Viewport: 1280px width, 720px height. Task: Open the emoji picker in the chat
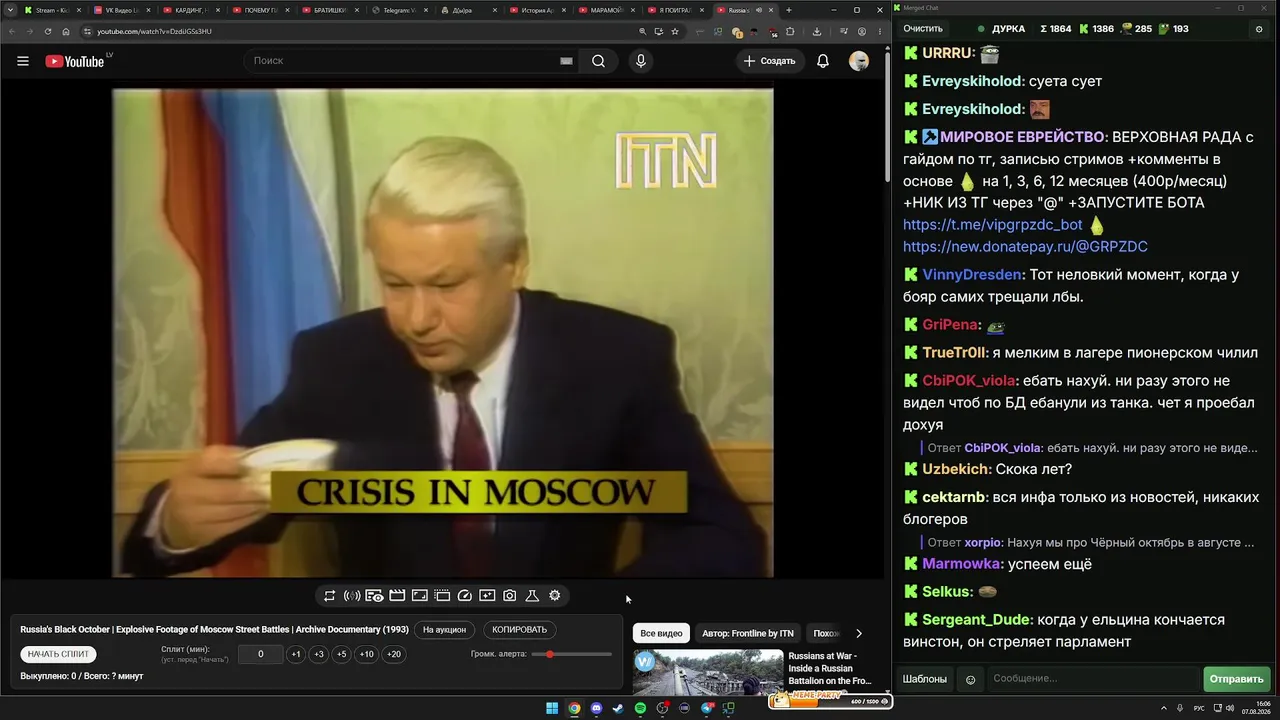[x=970, y=679]
